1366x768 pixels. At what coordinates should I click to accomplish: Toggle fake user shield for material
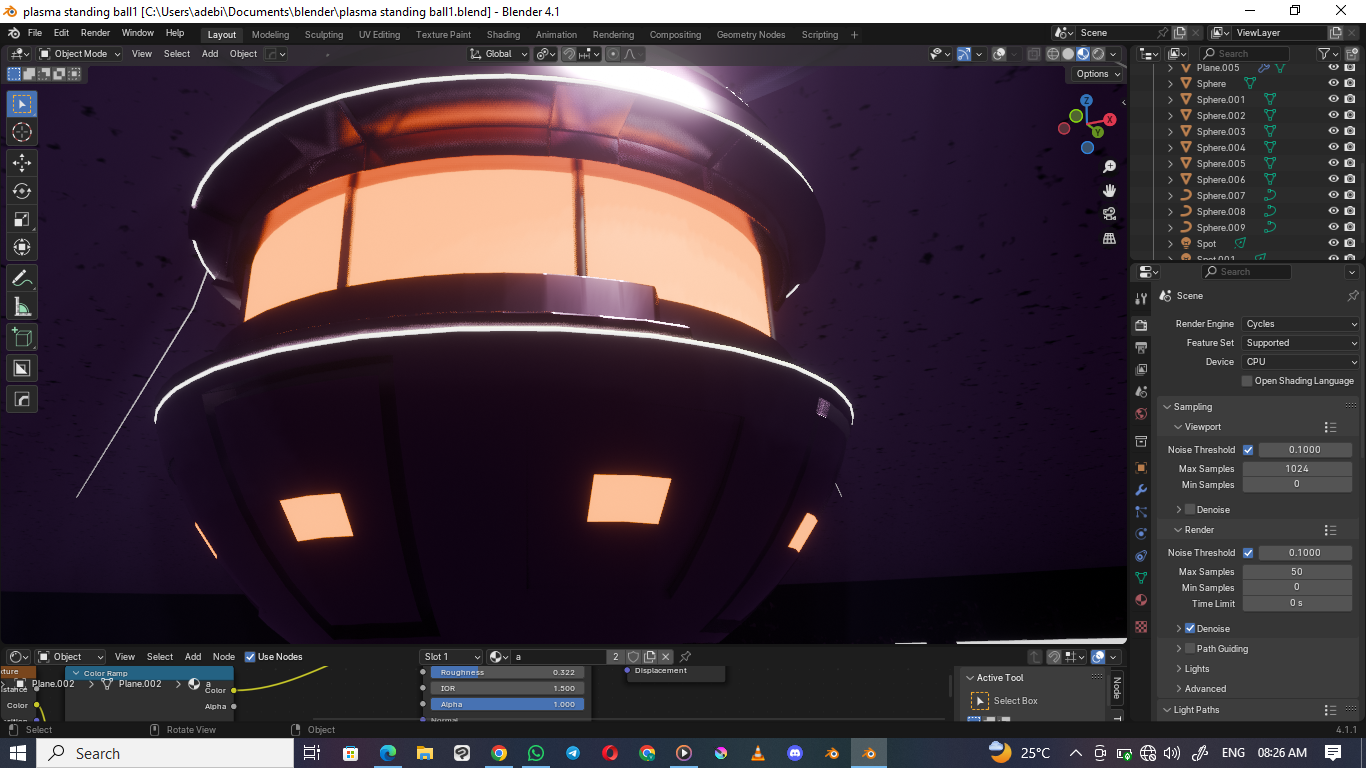click(x=633, y=657)
